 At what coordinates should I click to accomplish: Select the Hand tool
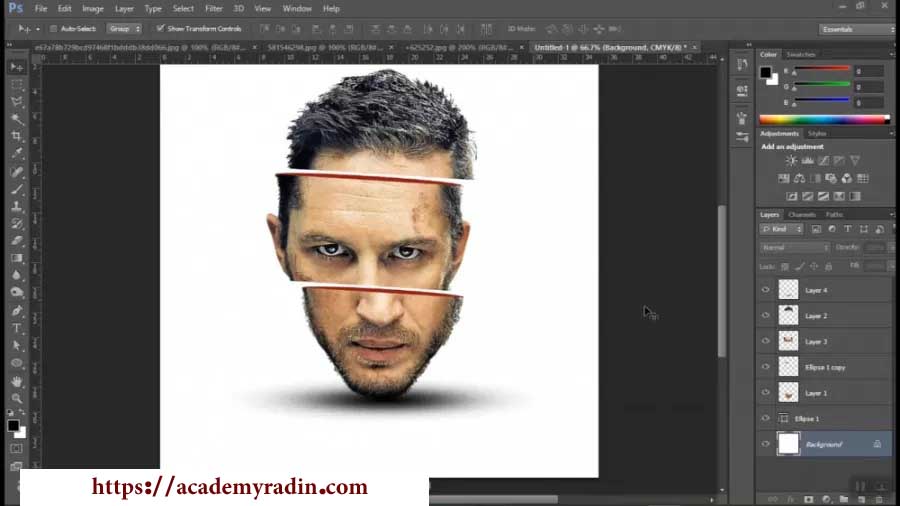pos(17,381)
